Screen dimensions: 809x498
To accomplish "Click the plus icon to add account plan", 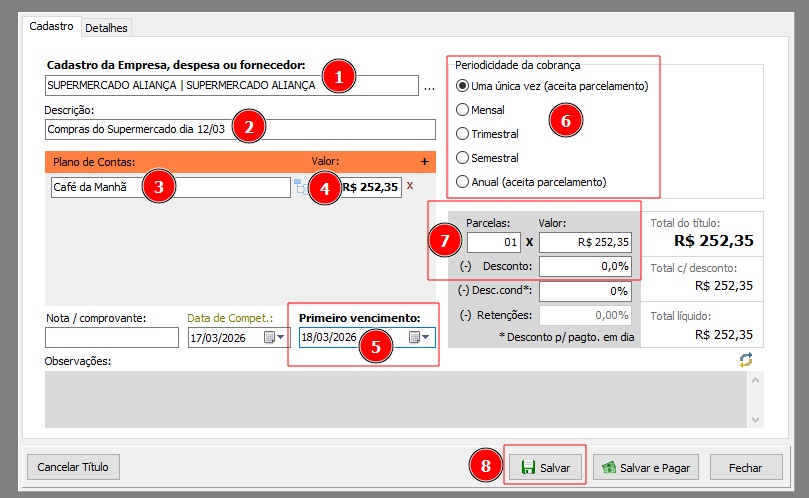I will pos(423,161).
